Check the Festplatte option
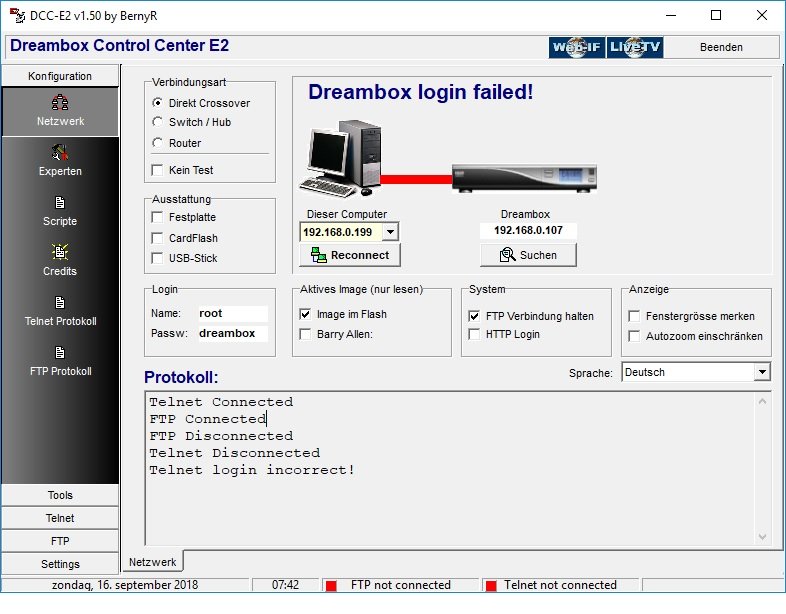The image size is (786, 614). (157, 217)
